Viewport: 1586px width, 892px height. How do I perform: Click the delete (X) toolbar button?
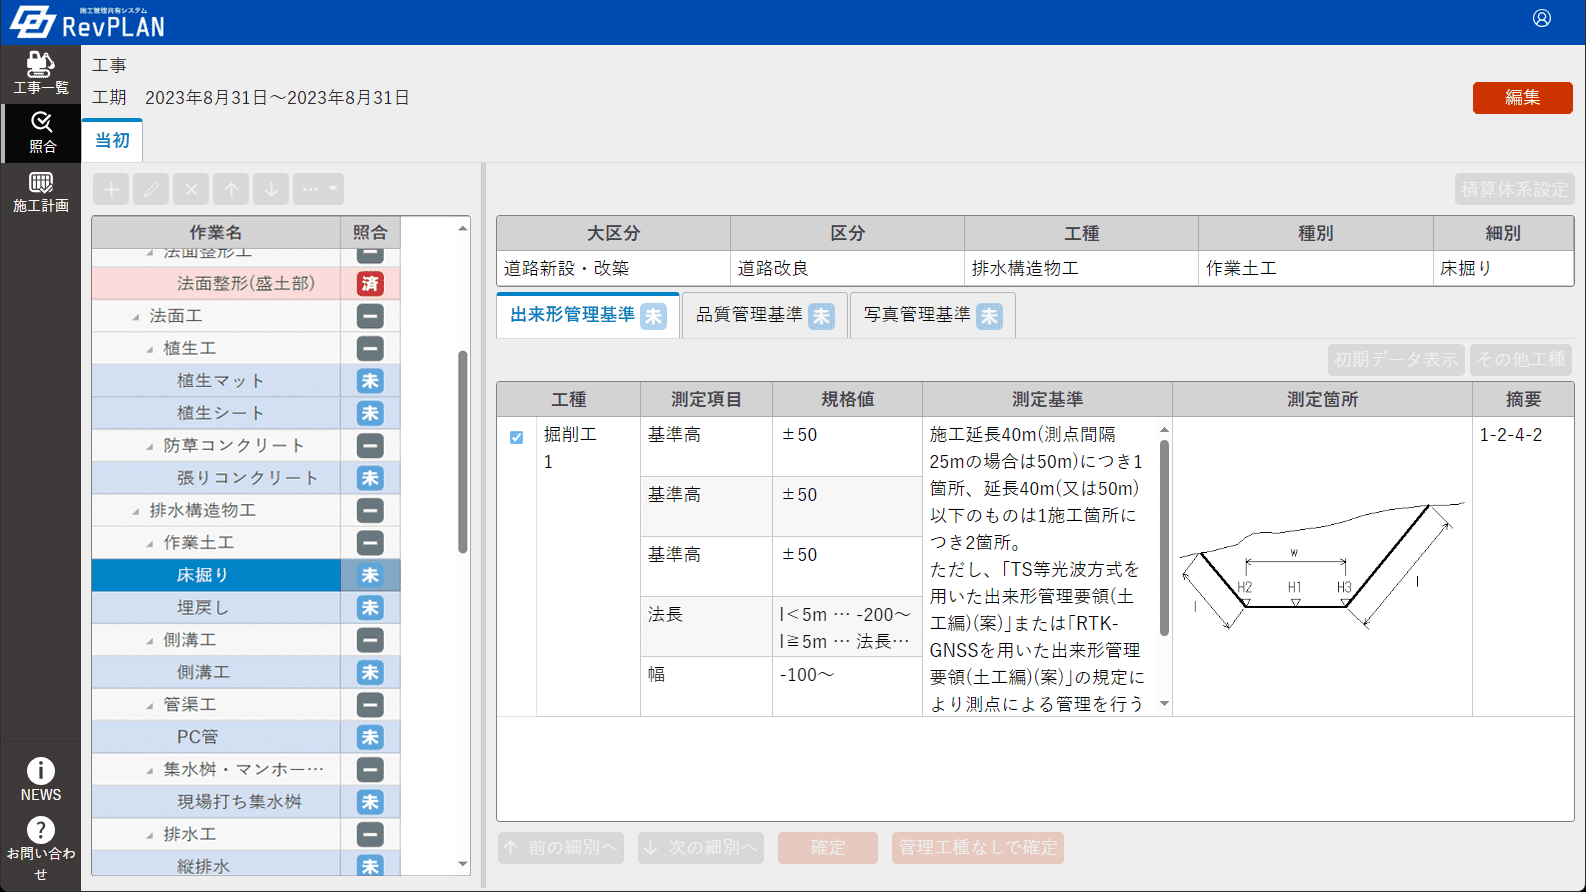[x=191, y=189]
